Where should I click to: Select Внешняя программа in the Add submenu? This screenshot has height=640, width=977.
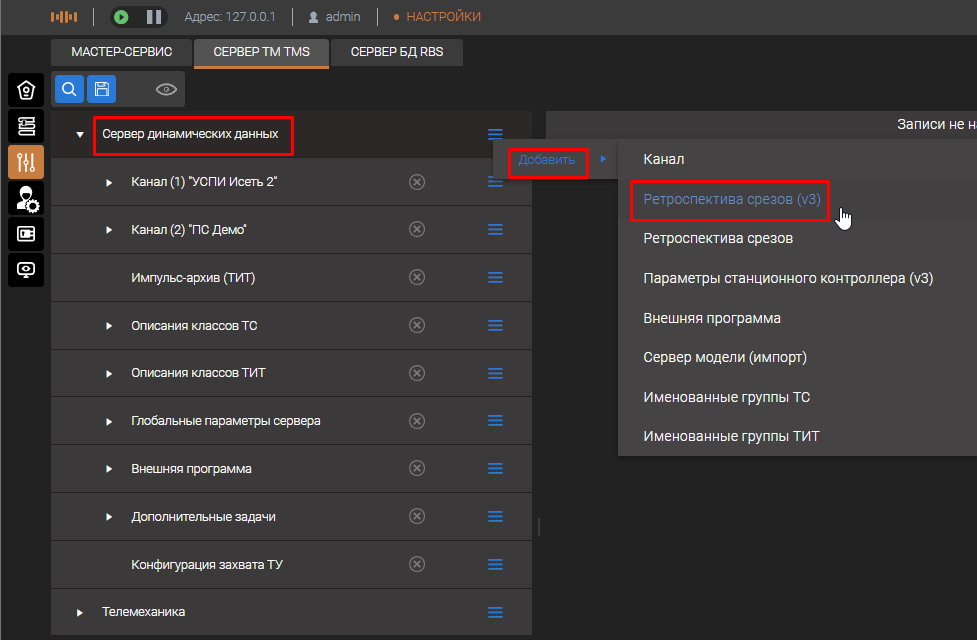(711, 318)
